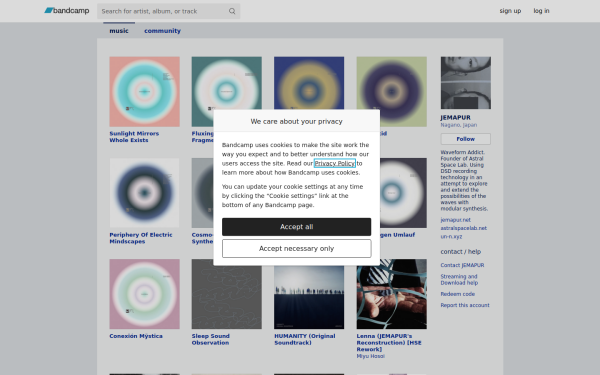600x375 pixels.
Task: Click Lenna (JEMAPUR's Reconstruction) title
Action: [x=389, y=342]
